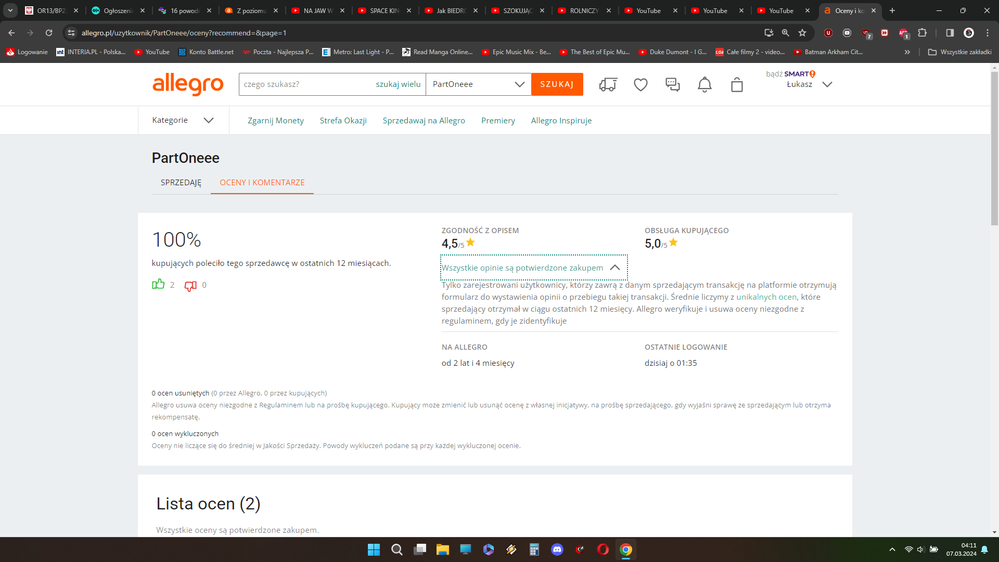This screenshot has height=562, width=999.
Task: Open Sprzedawaj na Allegro link
Action: 424,120
